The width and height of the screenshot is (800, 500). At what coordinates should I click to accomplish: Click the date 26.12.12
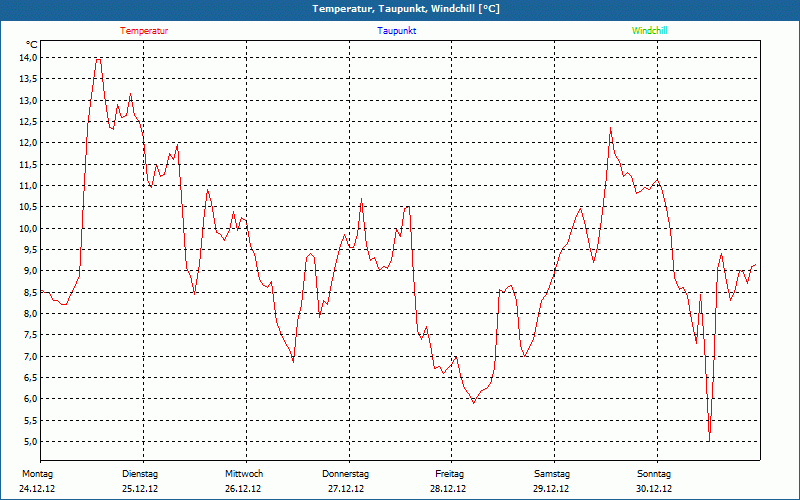click(243, 489)
